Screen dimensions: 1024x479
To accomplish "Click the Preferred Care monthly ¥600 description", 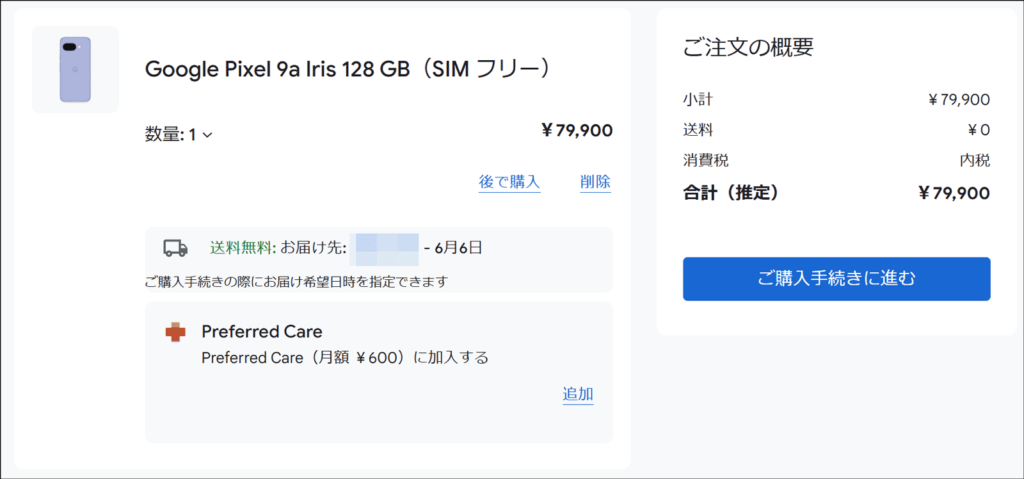I will tap(345, 358).
